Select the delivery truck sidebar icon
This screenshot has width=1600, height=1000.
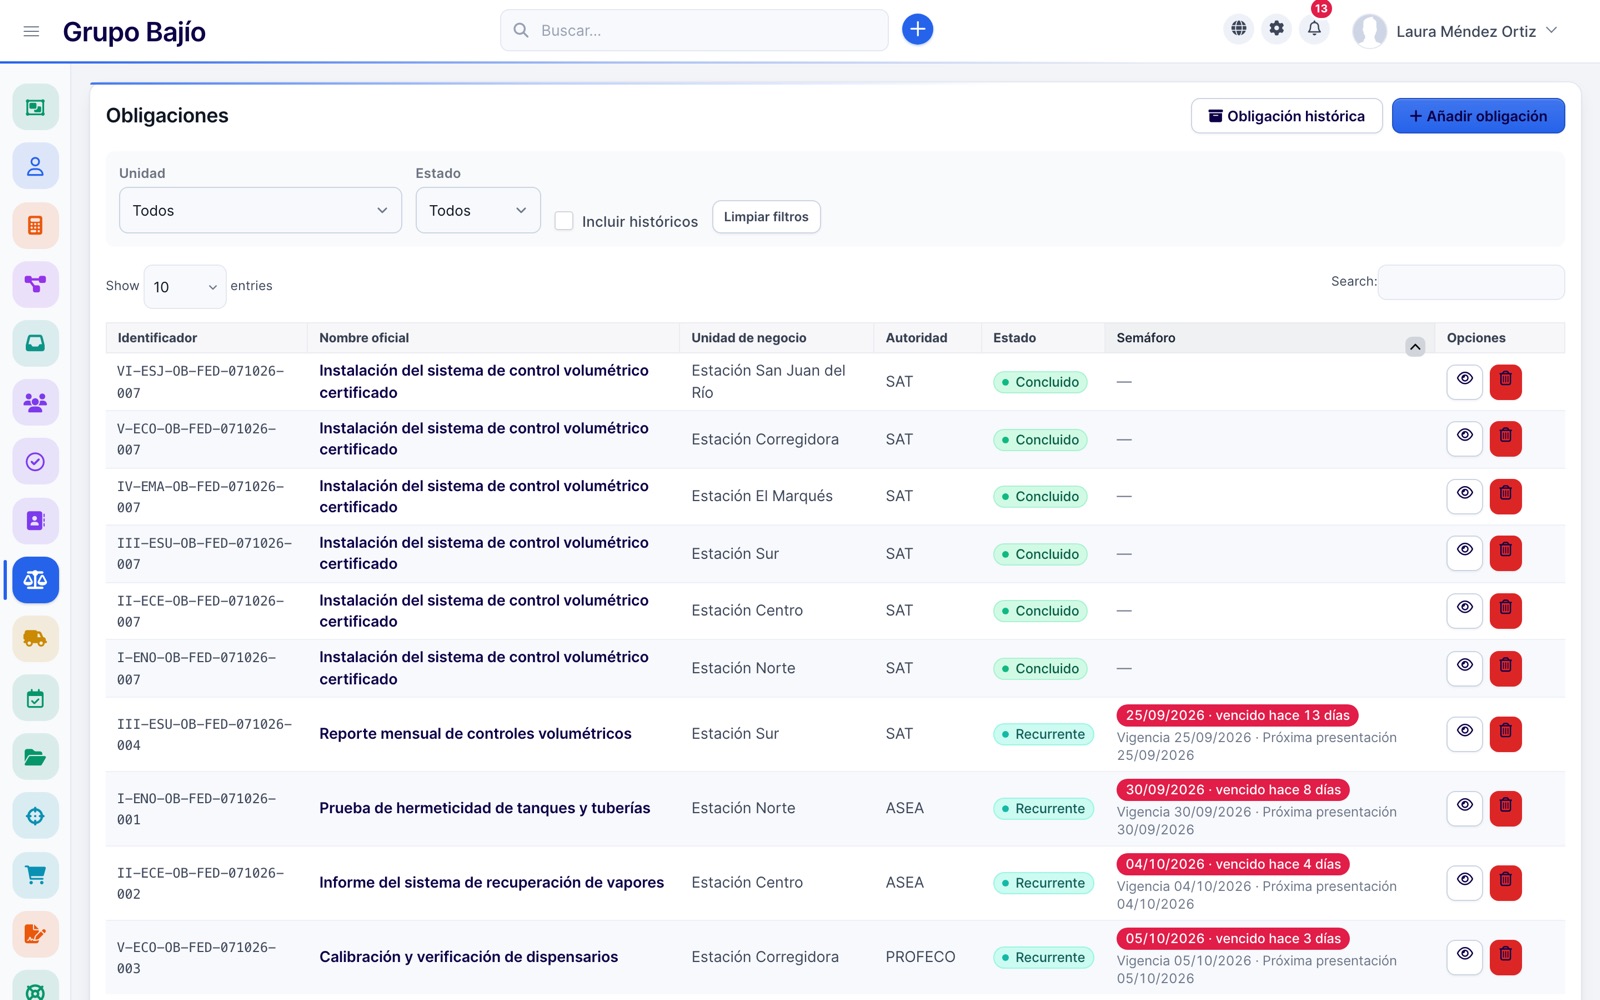tap(35, 639)
